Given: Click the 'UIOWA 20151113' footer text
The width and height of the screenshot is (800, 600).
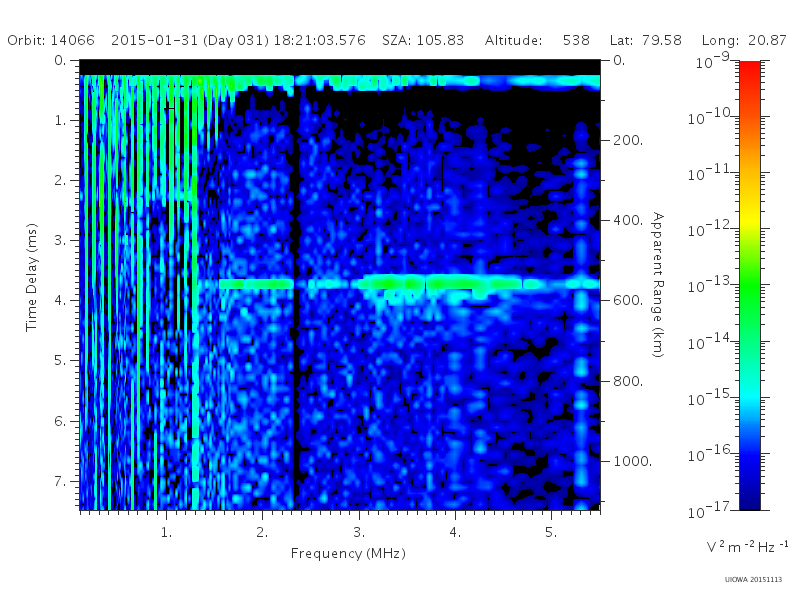Looking at the screenshot, I should coord(753,580).
